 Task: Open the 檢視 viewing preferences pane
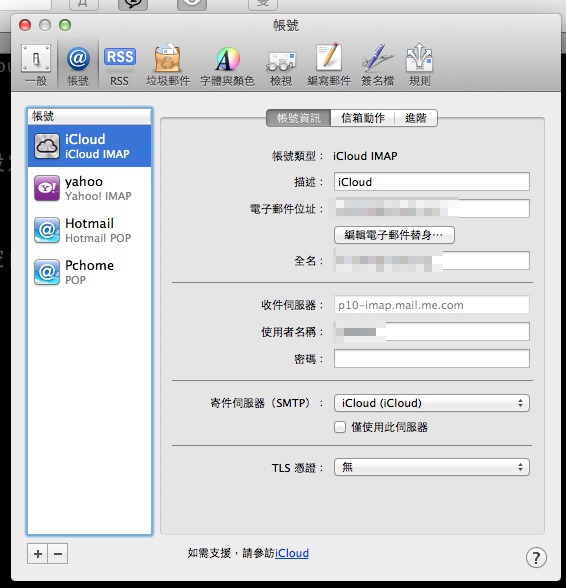click(281, 65)
